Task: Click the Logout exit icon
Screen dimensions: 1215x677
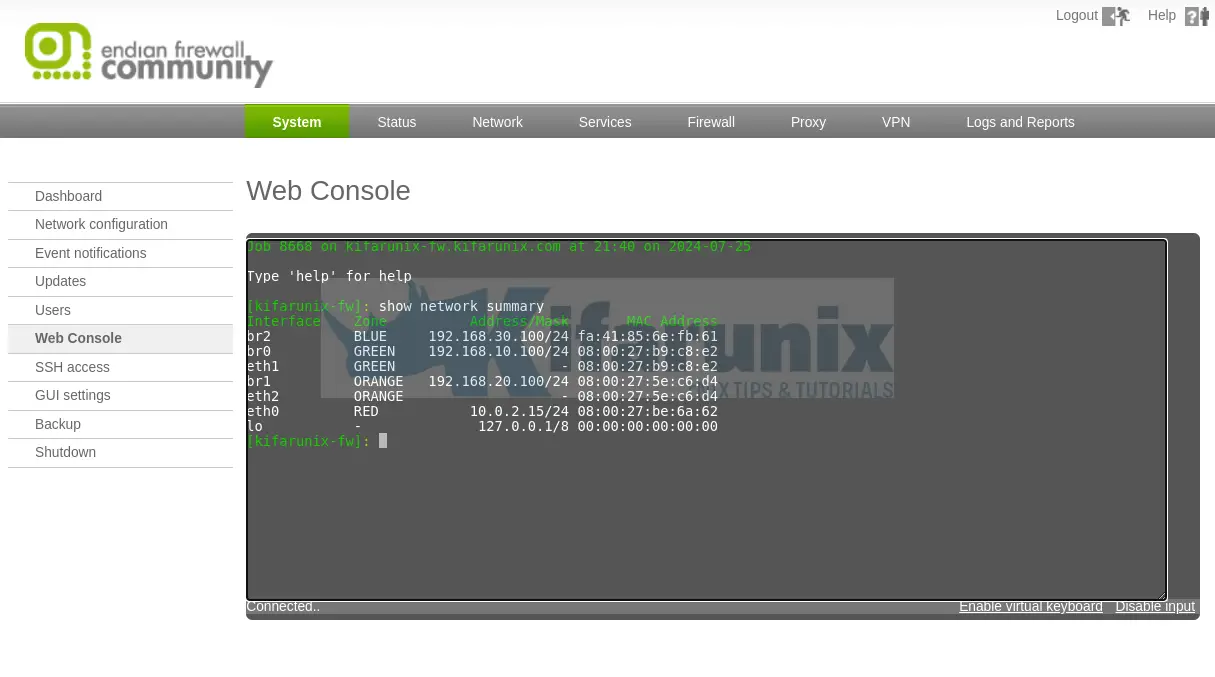Action: (1116, 16)
